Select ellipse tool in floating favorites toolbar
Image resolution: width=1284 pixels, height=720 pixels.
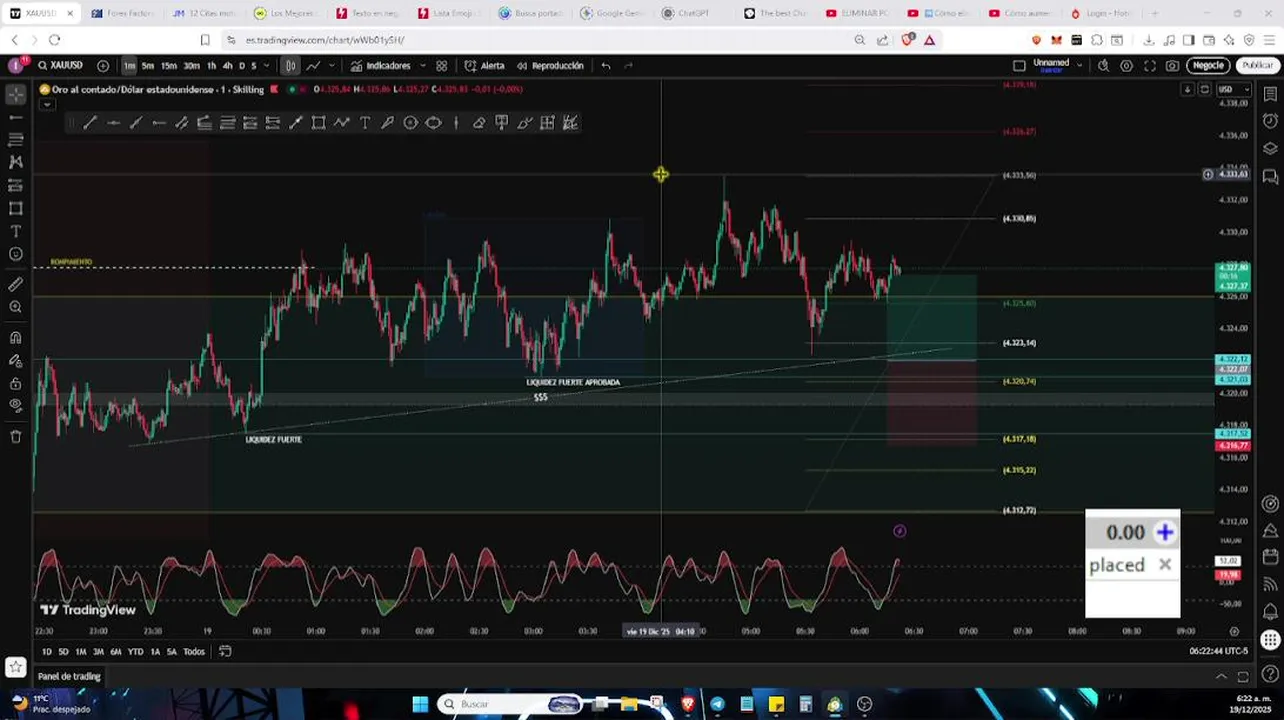coord(434,123)
